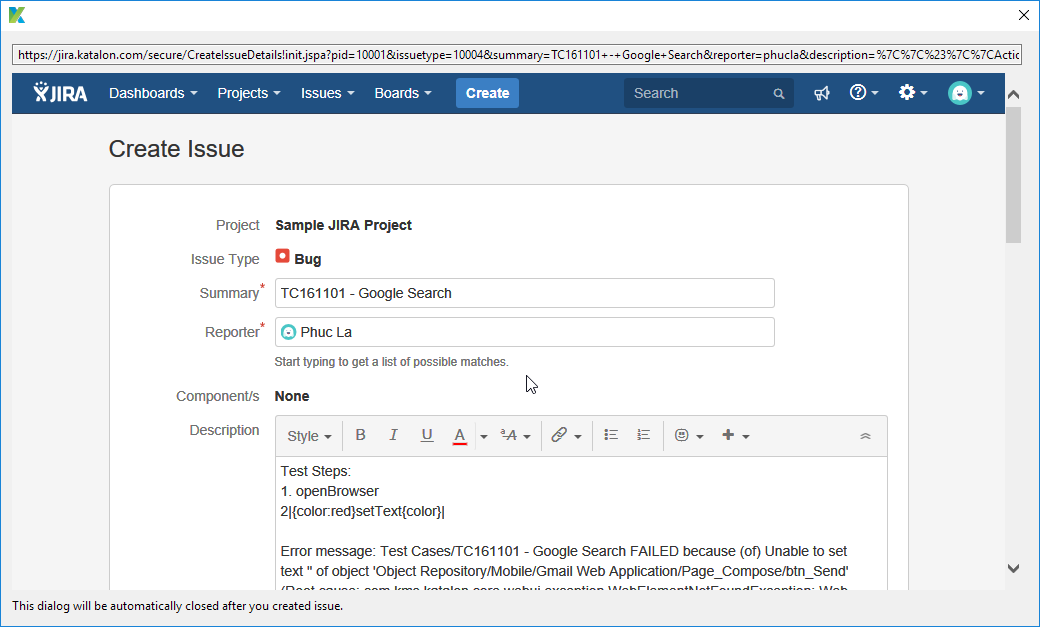Click the Katalon logo in title bar
1040x627 pixels.
coord(17,15)
